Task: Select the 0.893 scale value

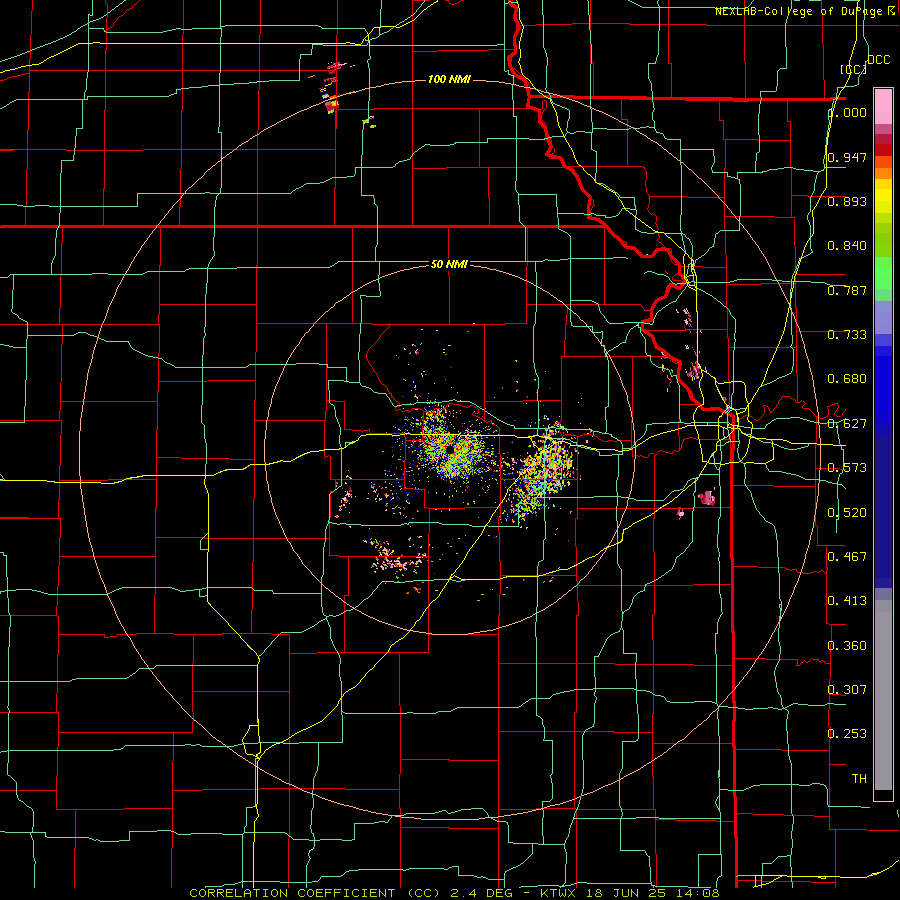Action: pyautogui.click(x=847, y=201)
